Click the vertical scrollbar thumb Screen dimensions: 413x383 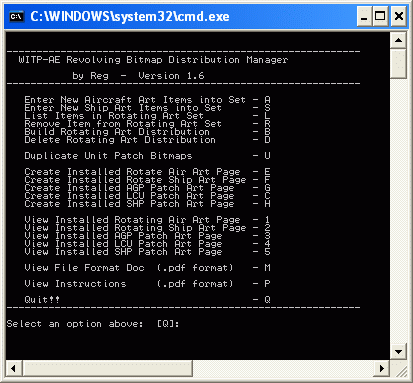[398, 63]
